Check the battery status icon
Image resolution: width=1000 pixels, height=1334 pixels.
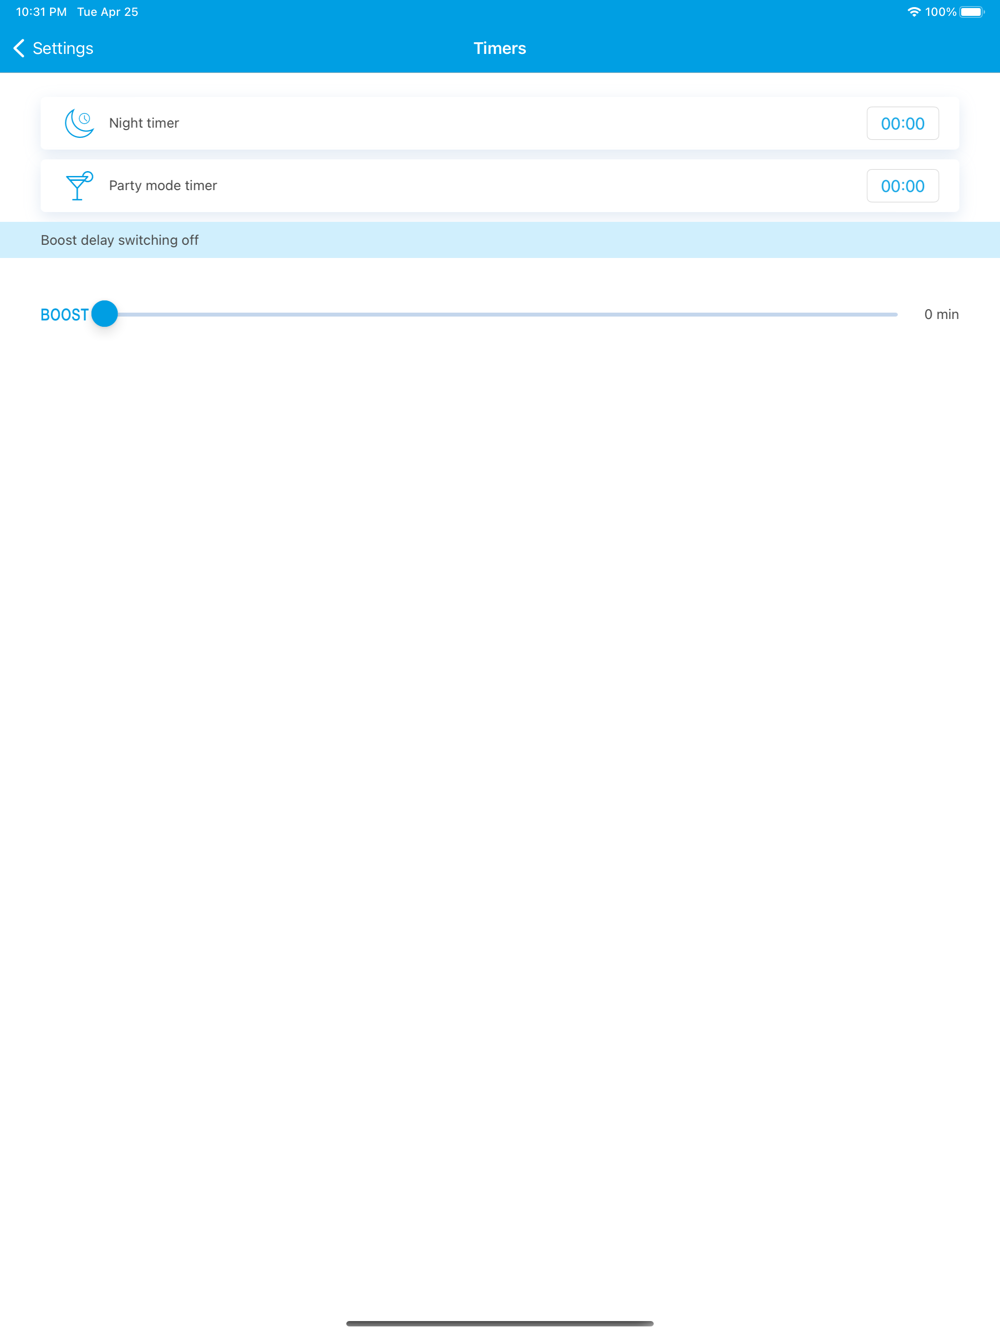[x=972, y=12]
